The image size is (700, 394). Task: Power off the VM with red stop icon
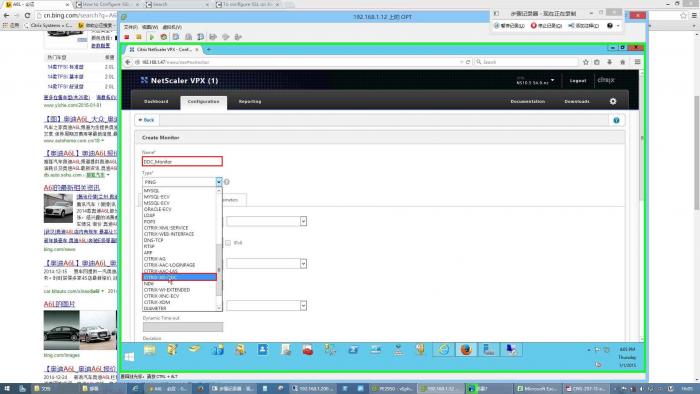[127, 37]
